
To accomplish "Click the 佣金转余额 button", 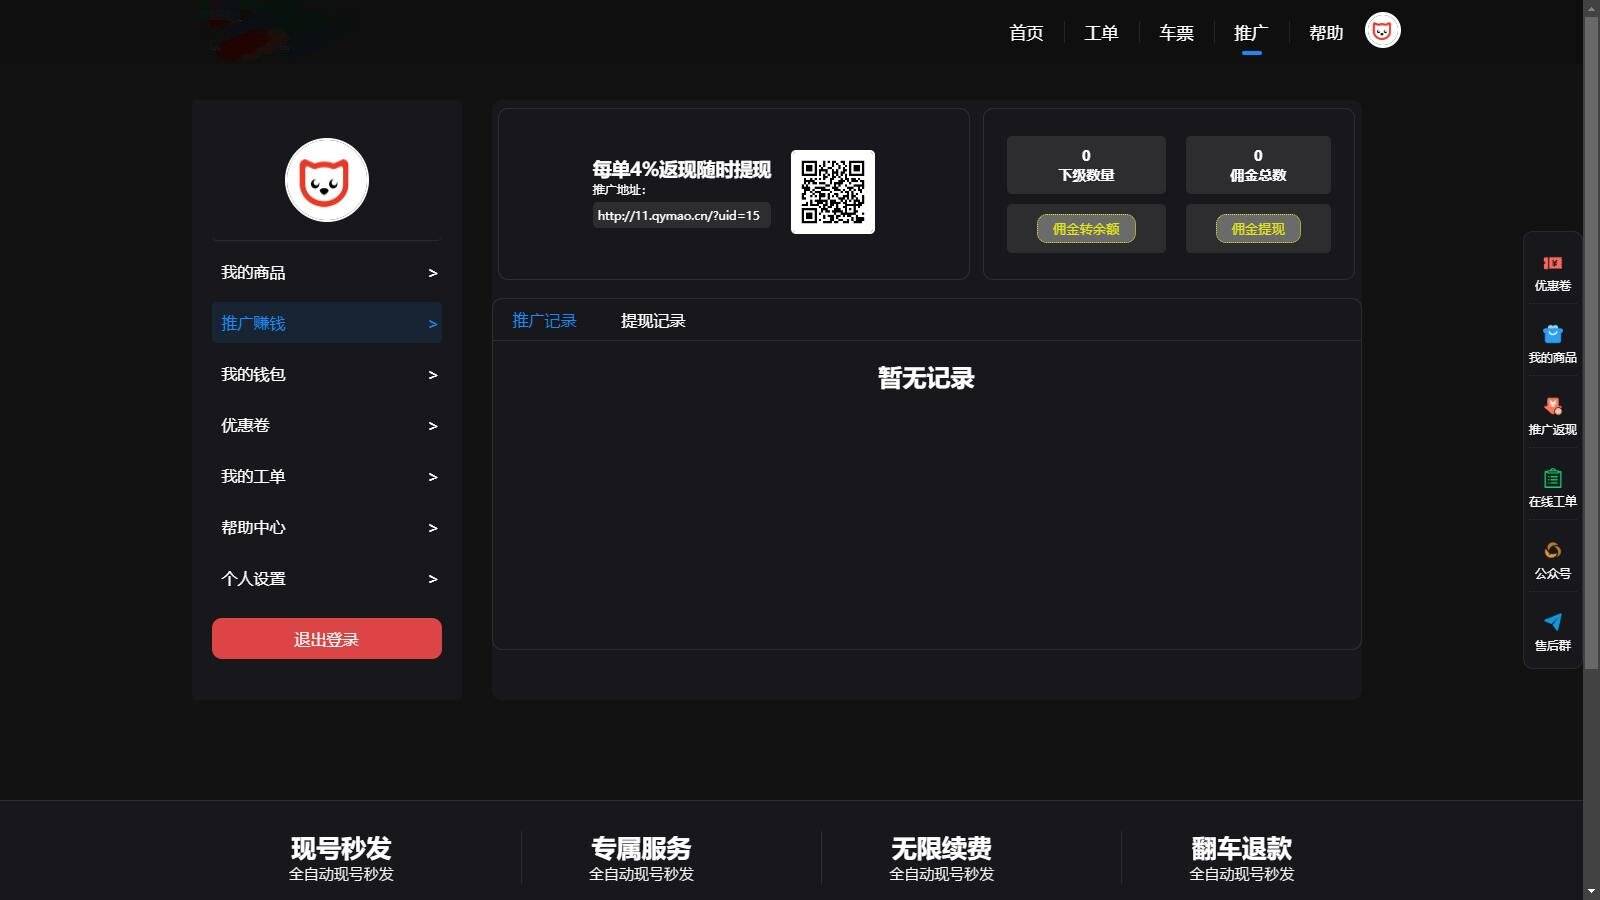I will (1086, 229).
